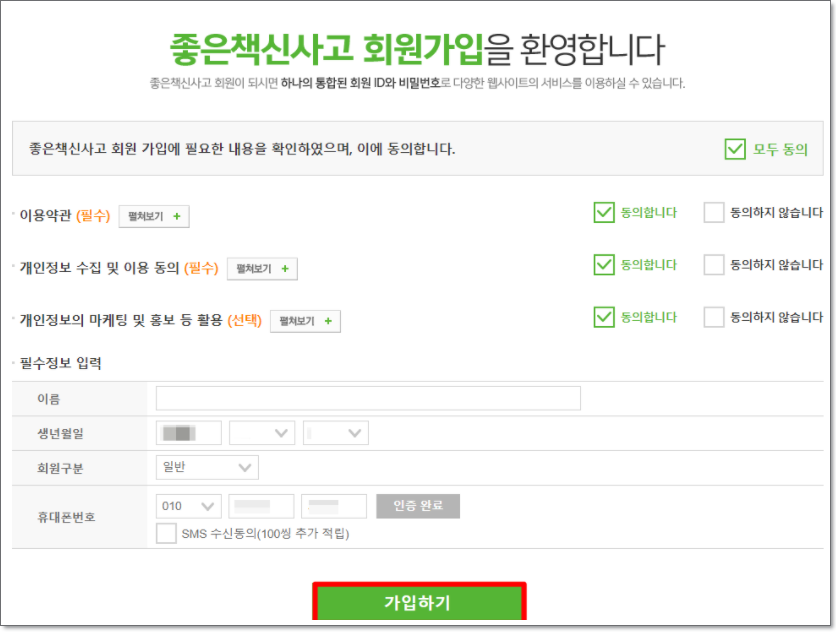Click the 이름 name input field
Viewport: 837px width, 632px height.
368,398
